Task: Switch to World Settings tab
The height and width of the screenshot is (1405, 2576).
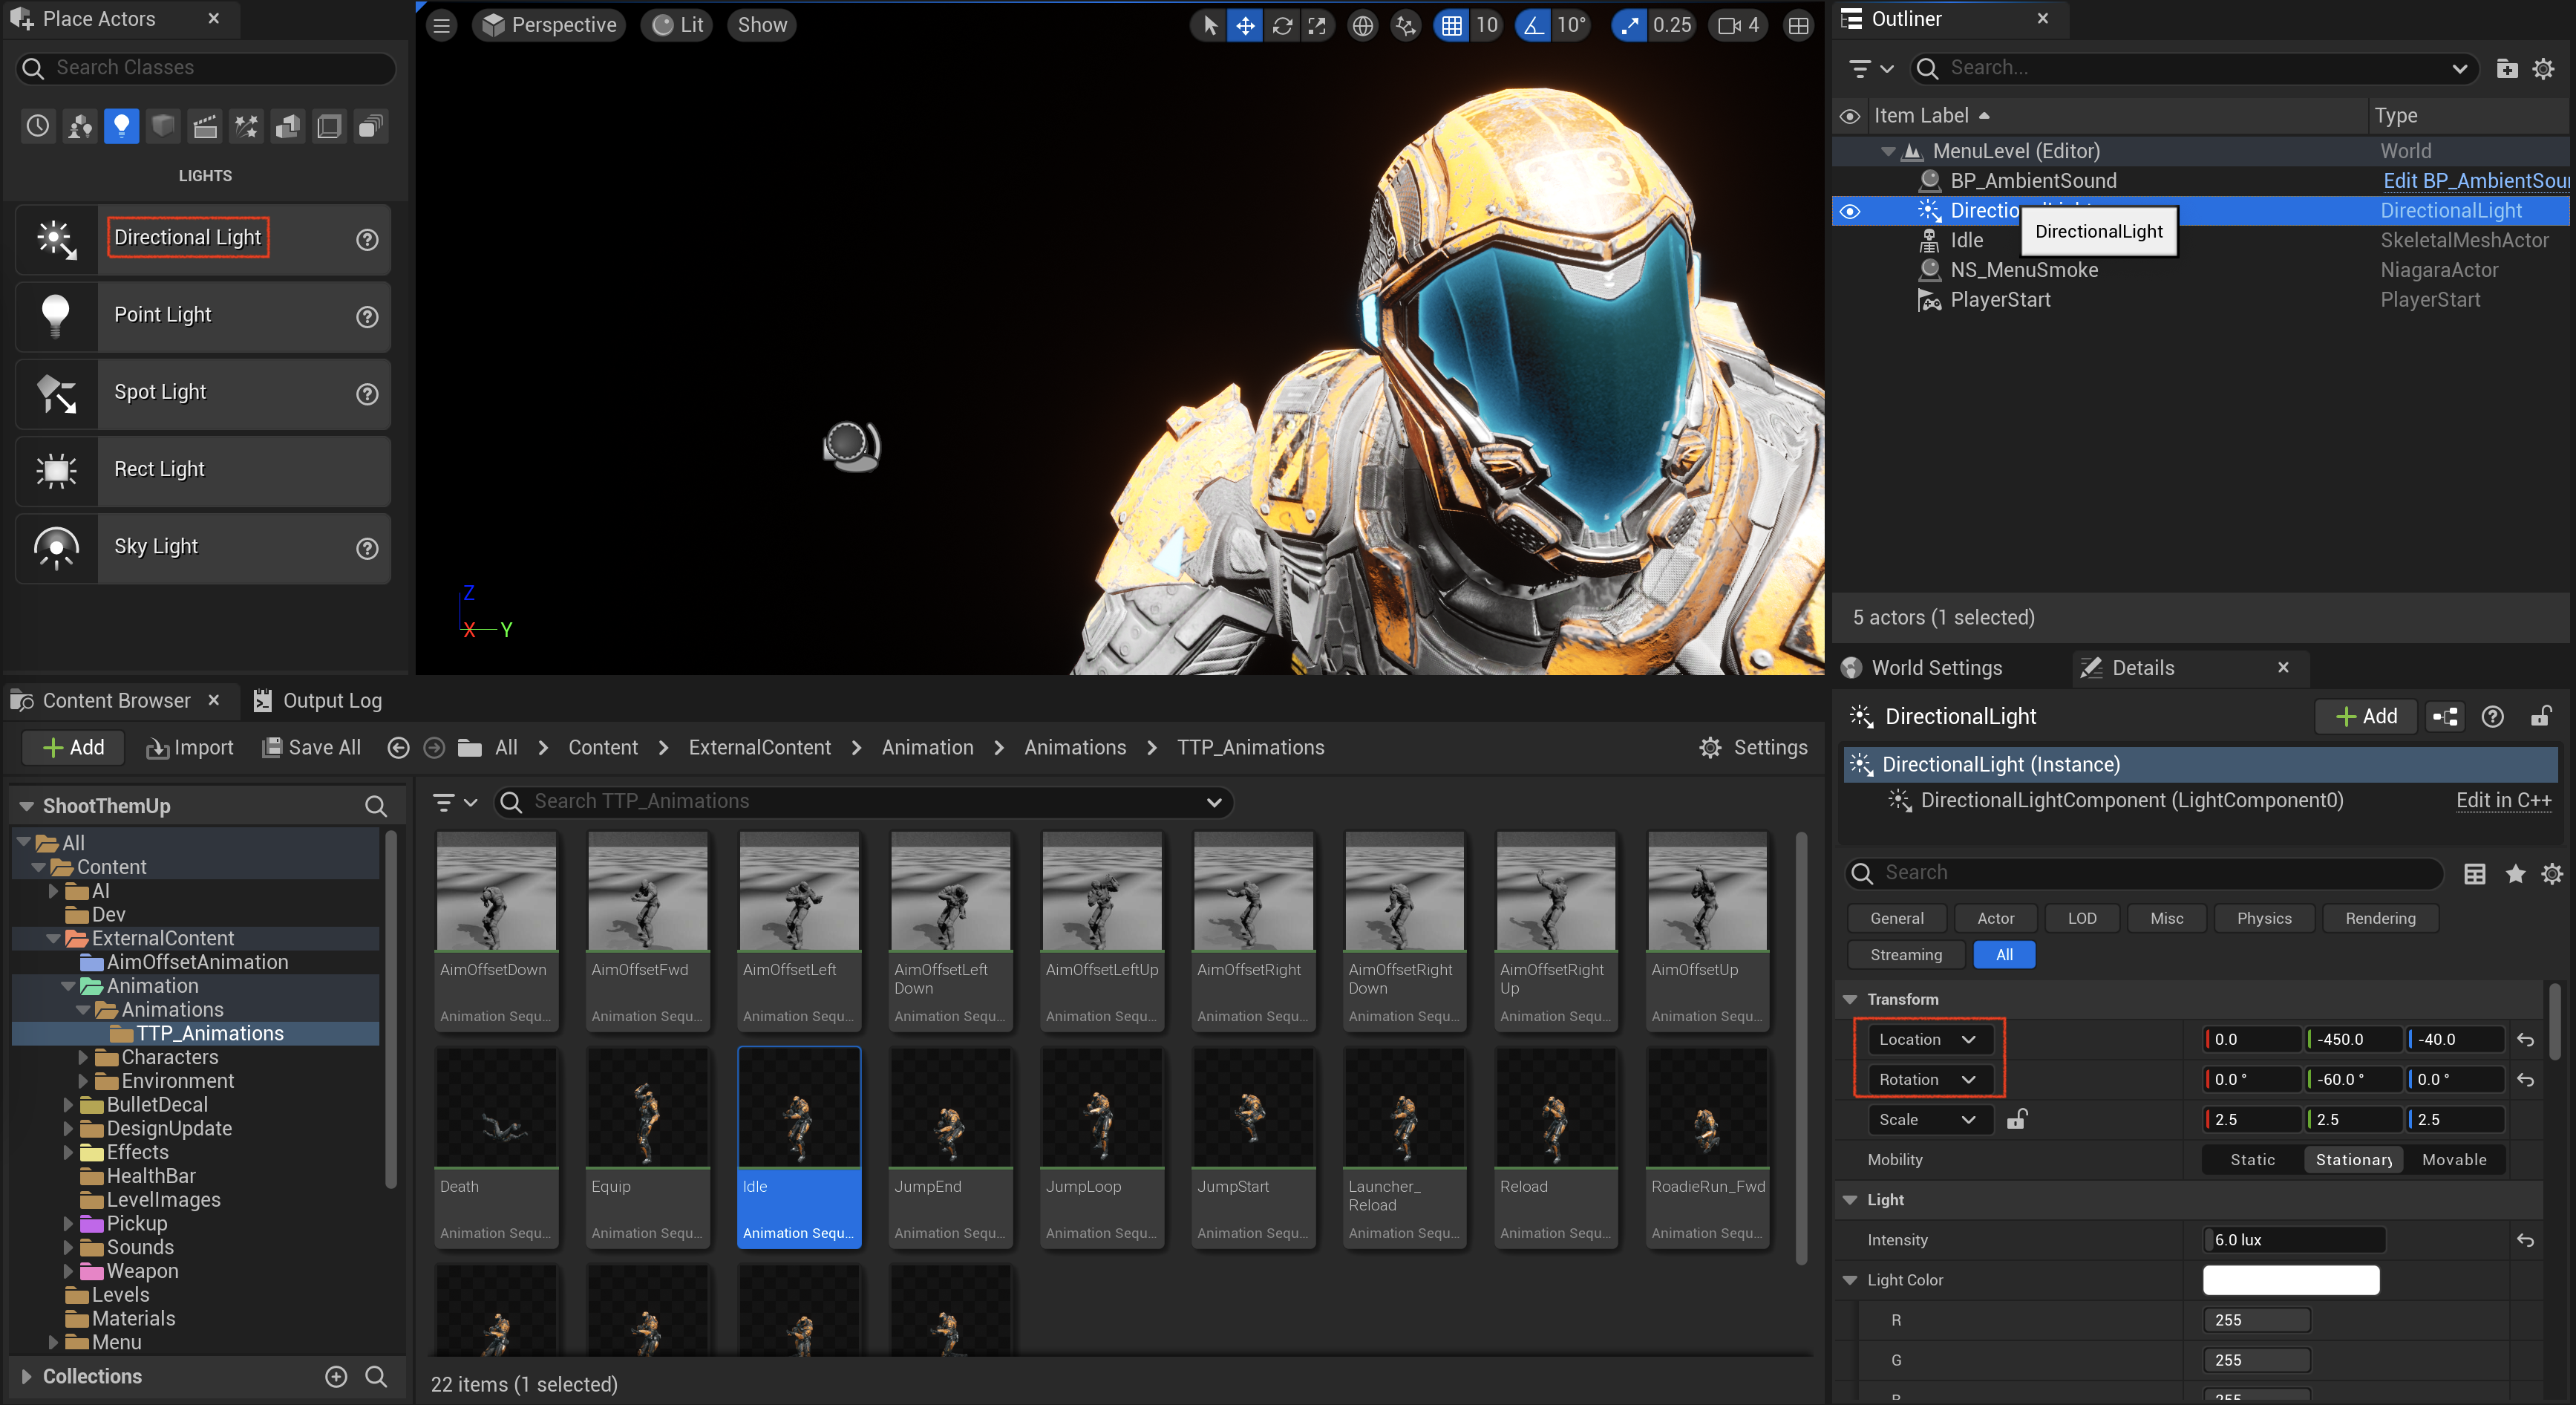Action: click(1923, 668)
